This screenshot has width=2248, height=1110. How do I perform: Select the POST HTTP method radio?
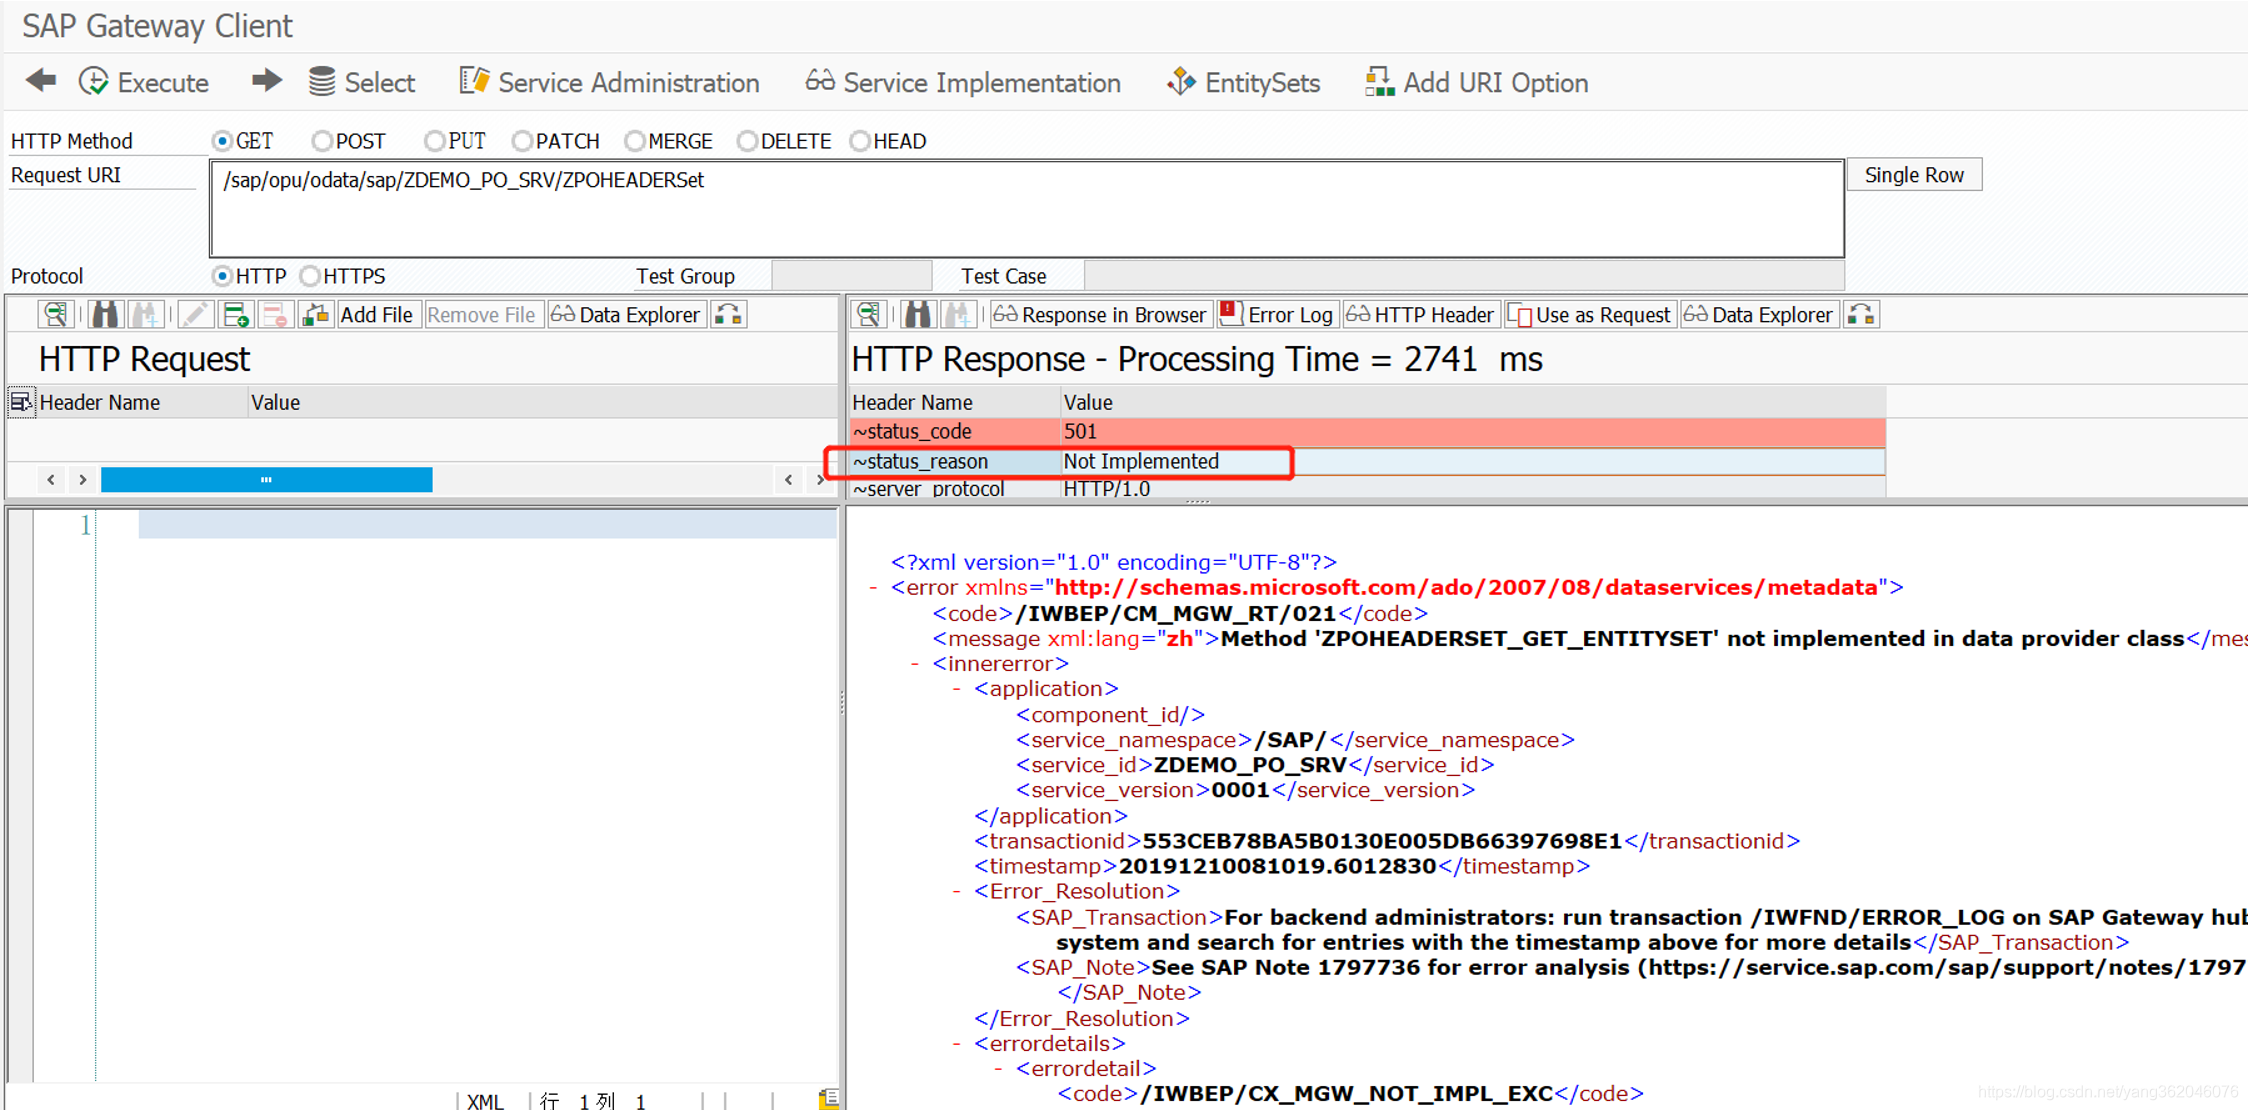(x=322, y=141)
